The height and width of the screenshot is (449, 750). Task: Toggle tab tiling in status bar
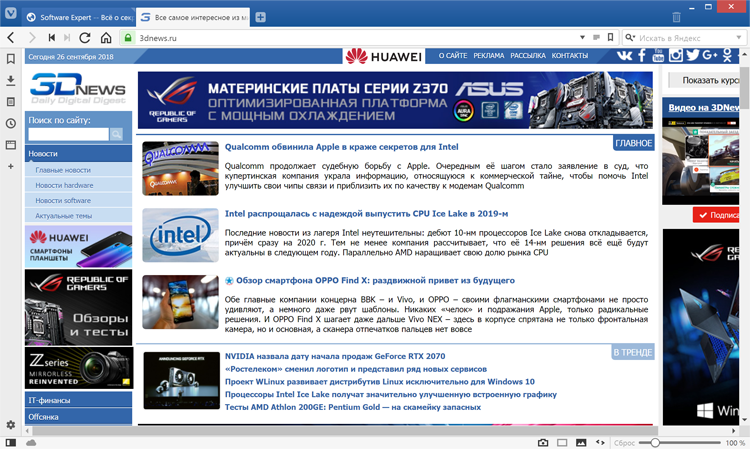pyautogui.click(x=562, y=443)
